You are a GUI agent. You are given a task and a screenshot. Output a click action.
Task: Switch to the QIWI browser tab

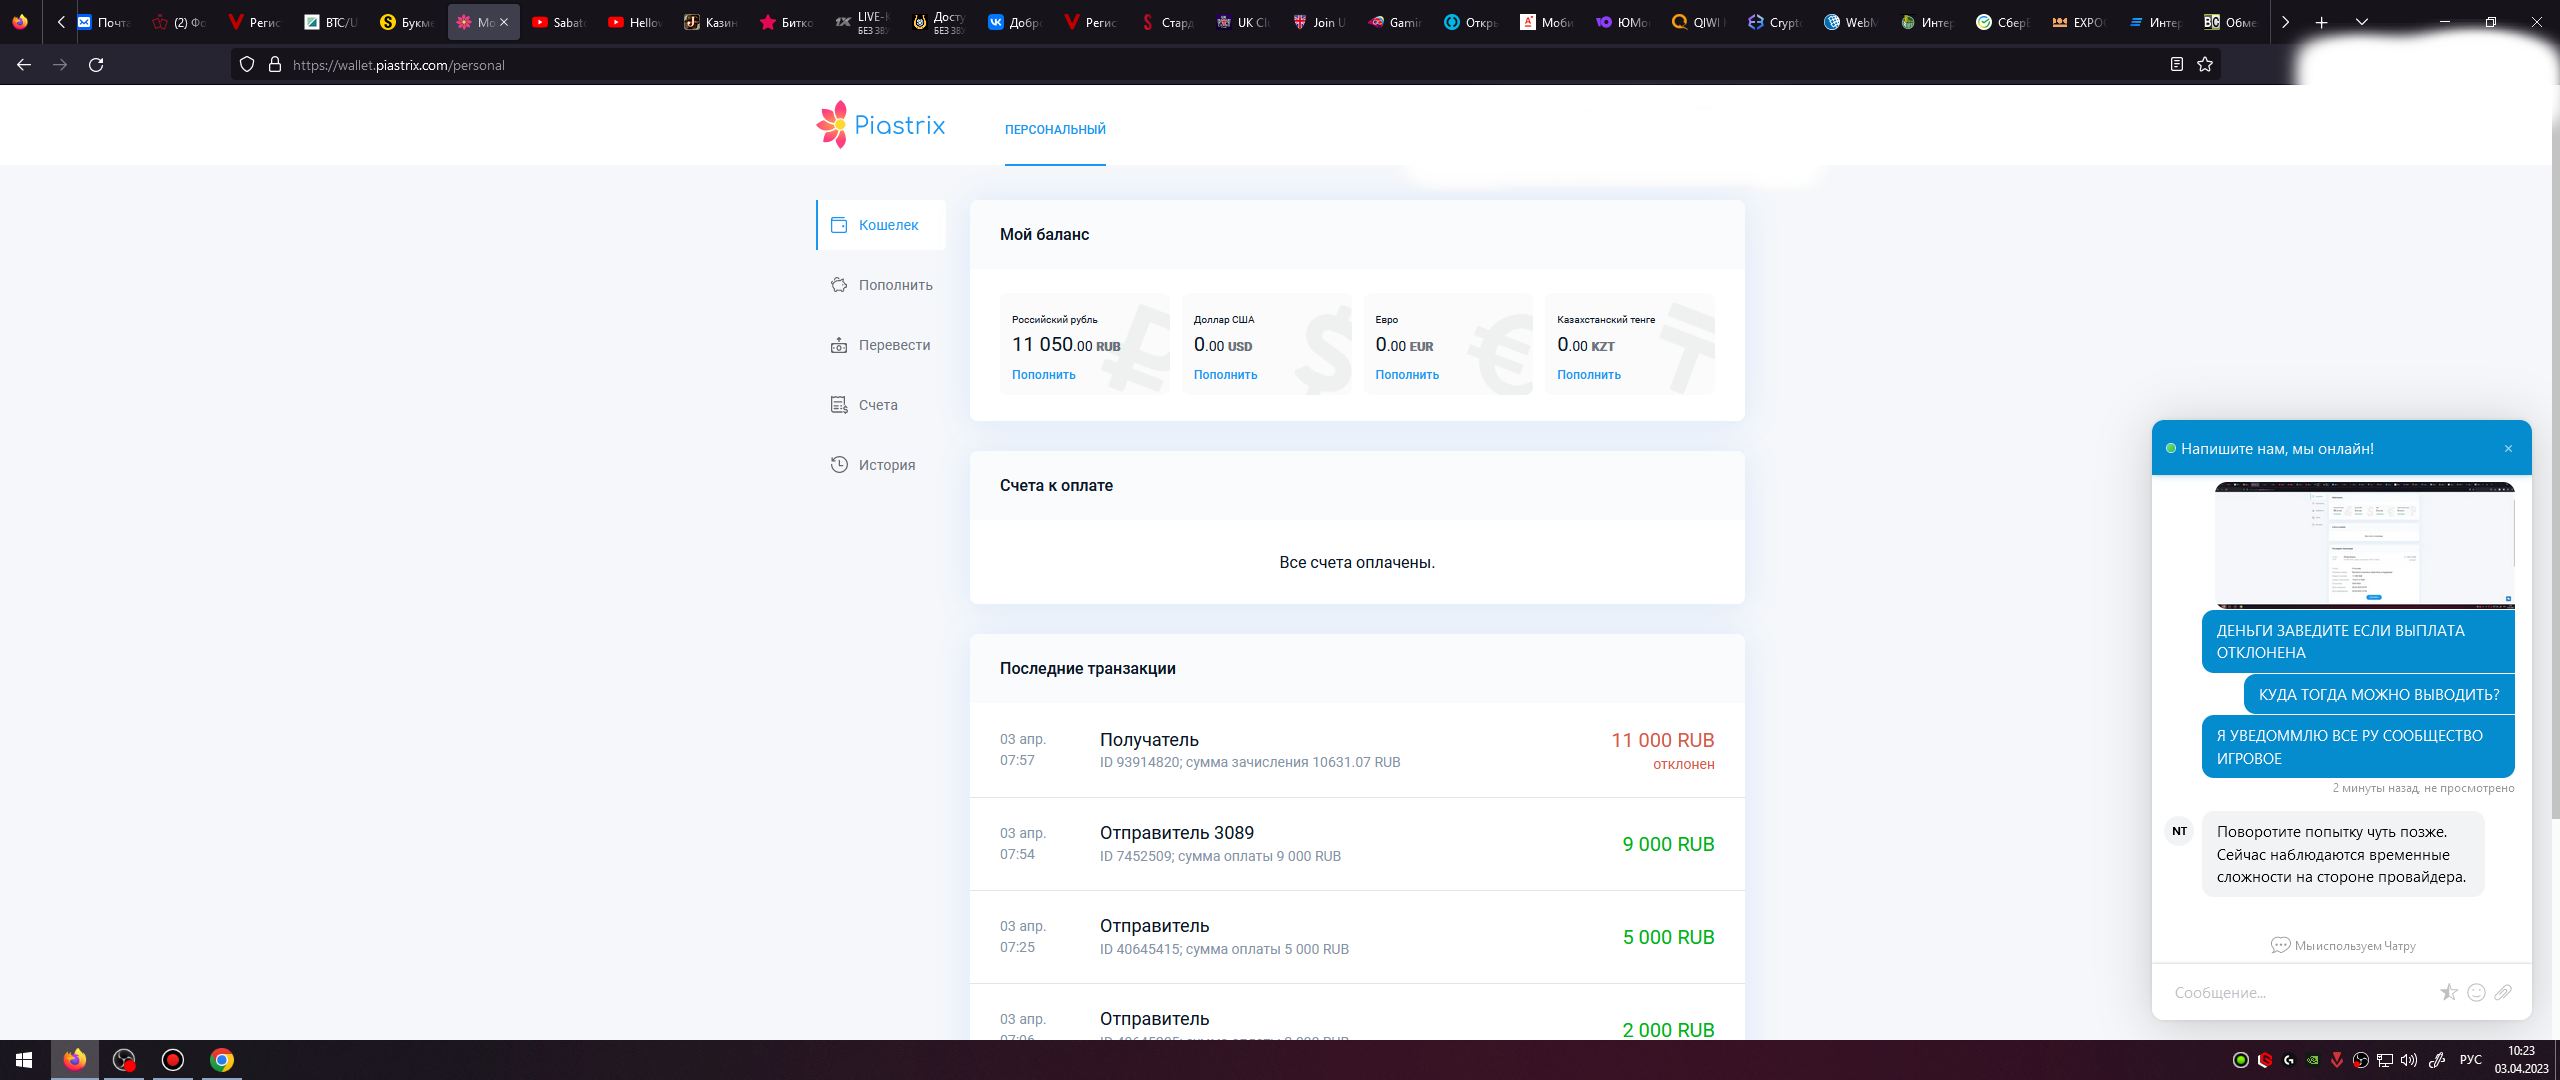pos(1699,22)
